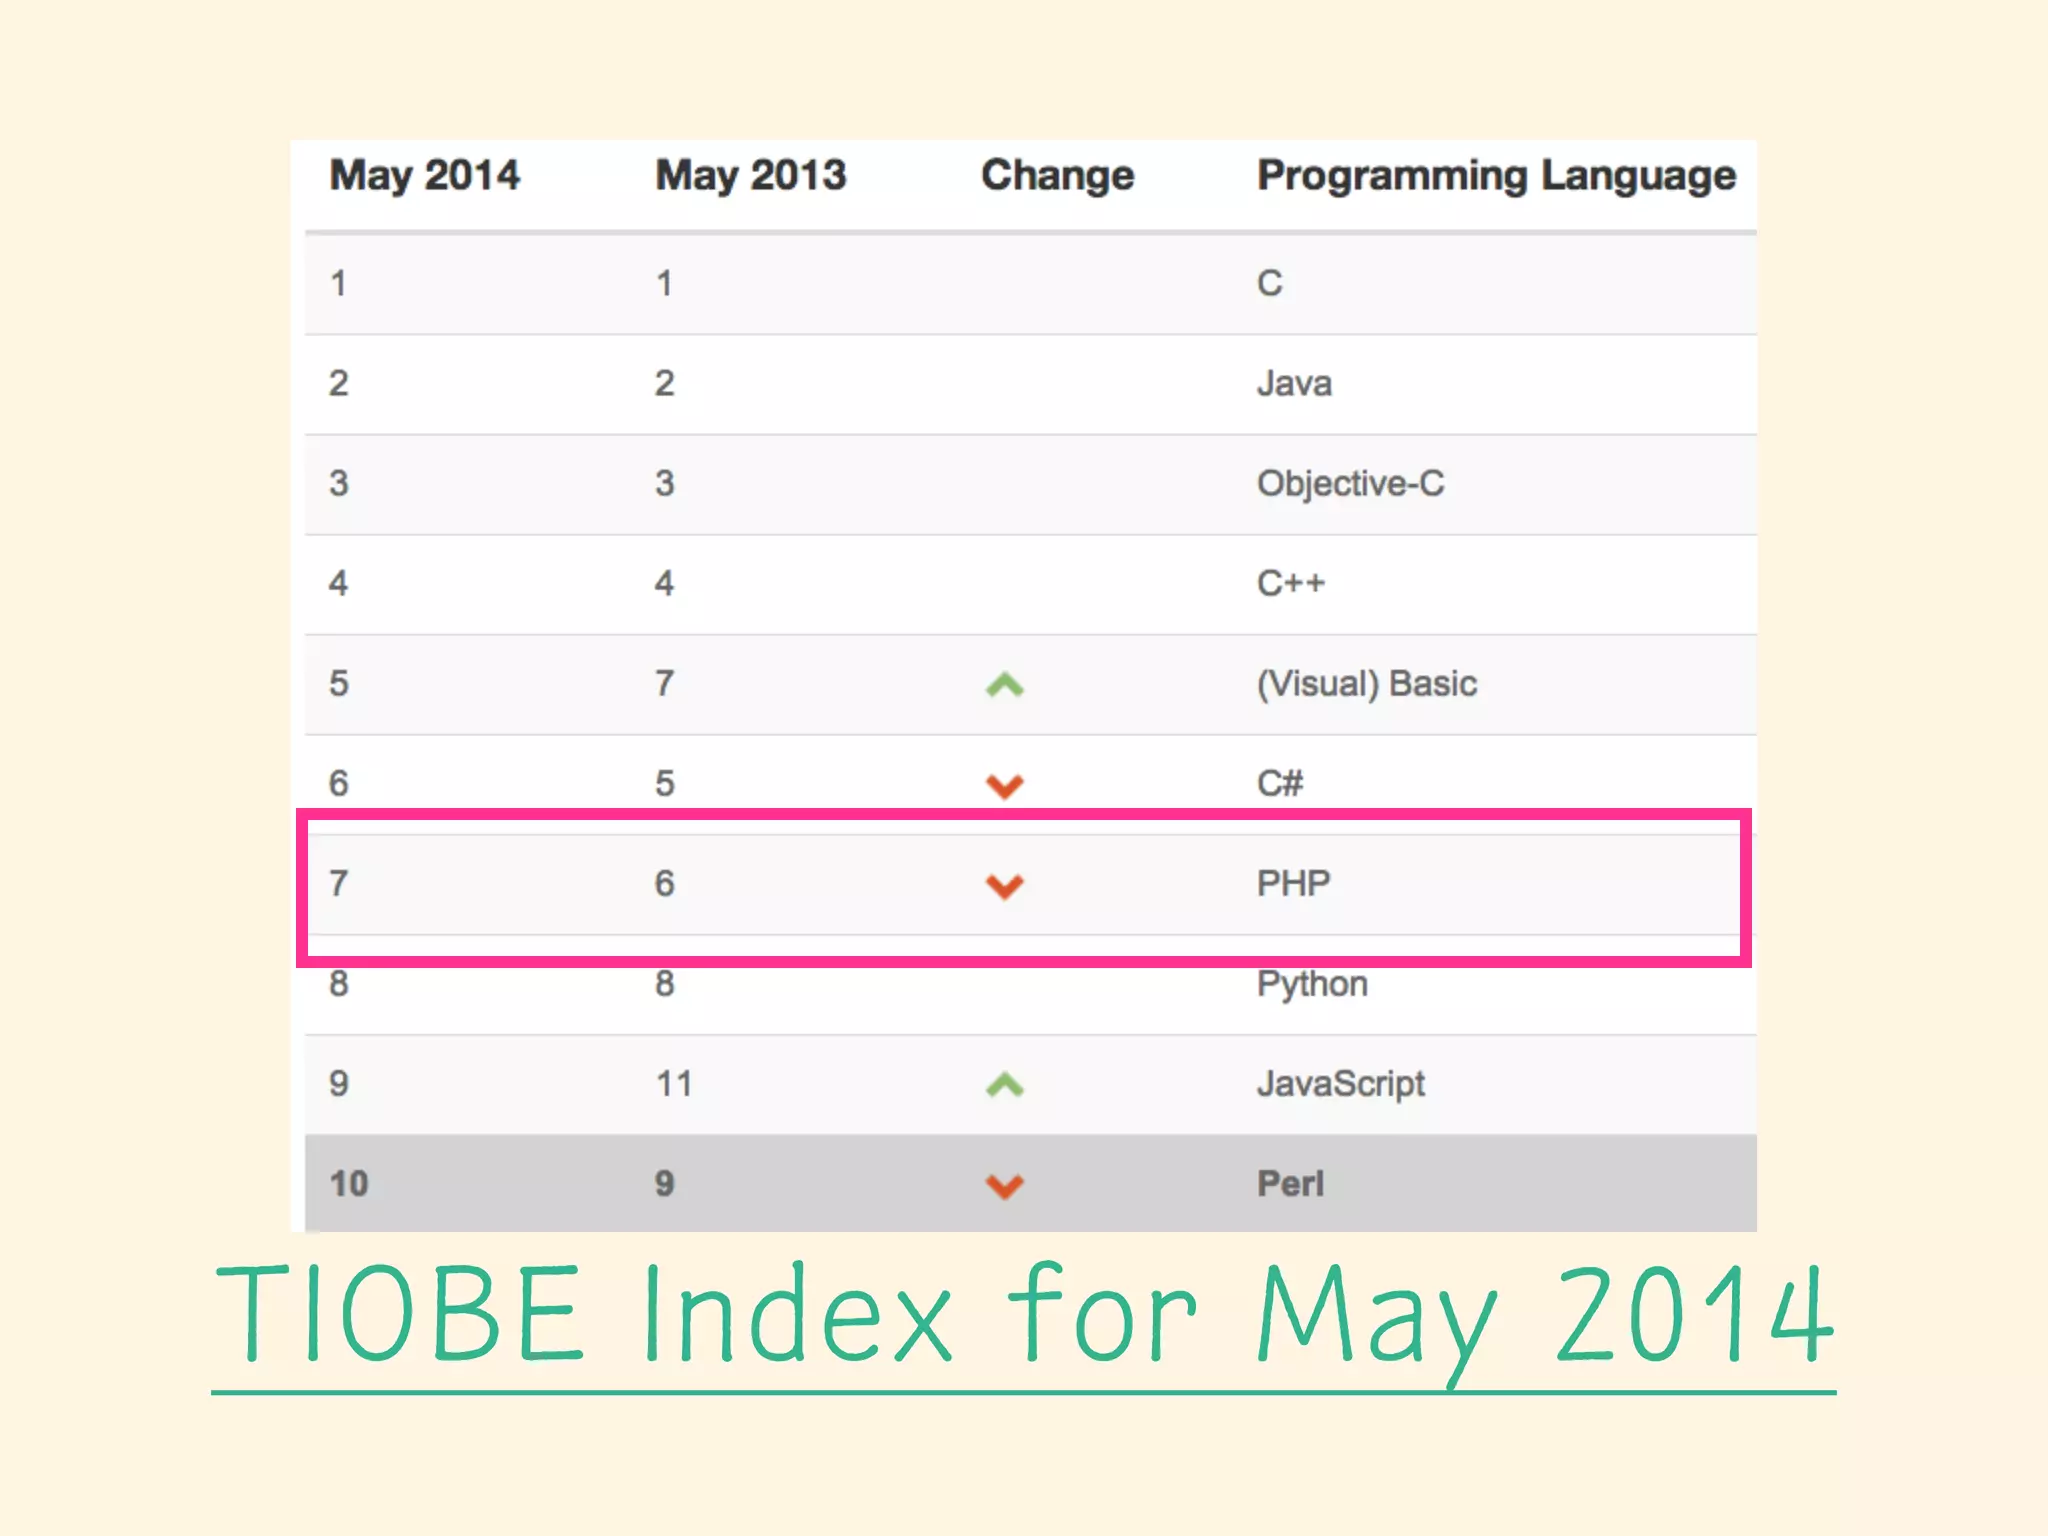Click the May 2013 rank 5 for C#
Viewport: 2048px width, 1536px height.
(665, 784)
